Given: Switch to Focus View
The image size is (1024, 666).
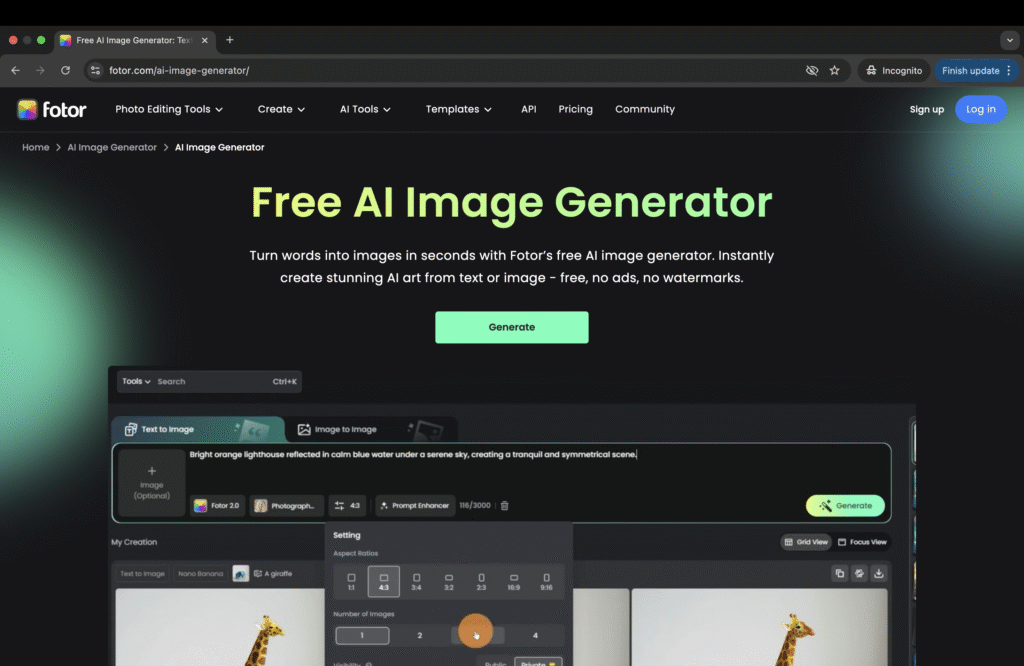Looking at the screenshot, I should 862,542.
